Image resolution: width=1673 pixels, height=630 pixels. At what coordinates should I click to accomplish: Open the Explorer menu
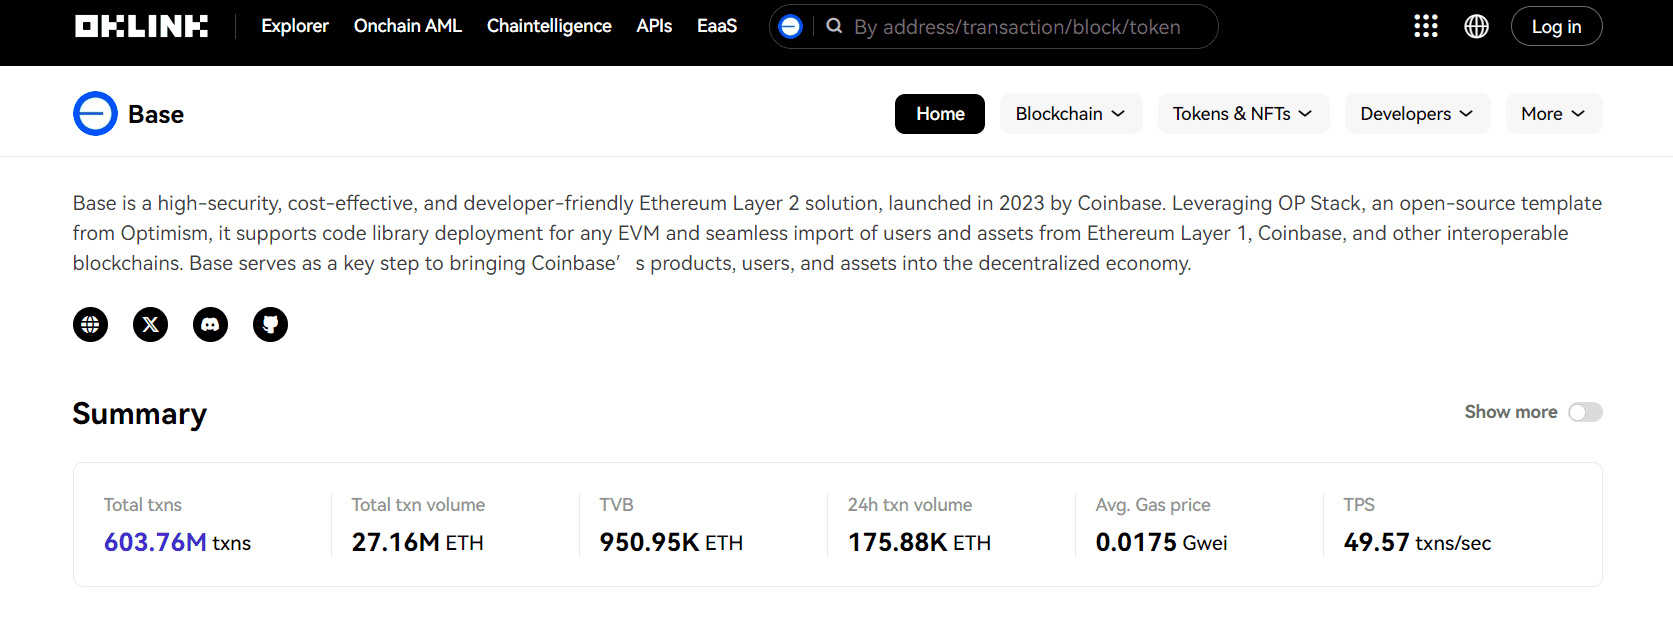coord(295,26)
